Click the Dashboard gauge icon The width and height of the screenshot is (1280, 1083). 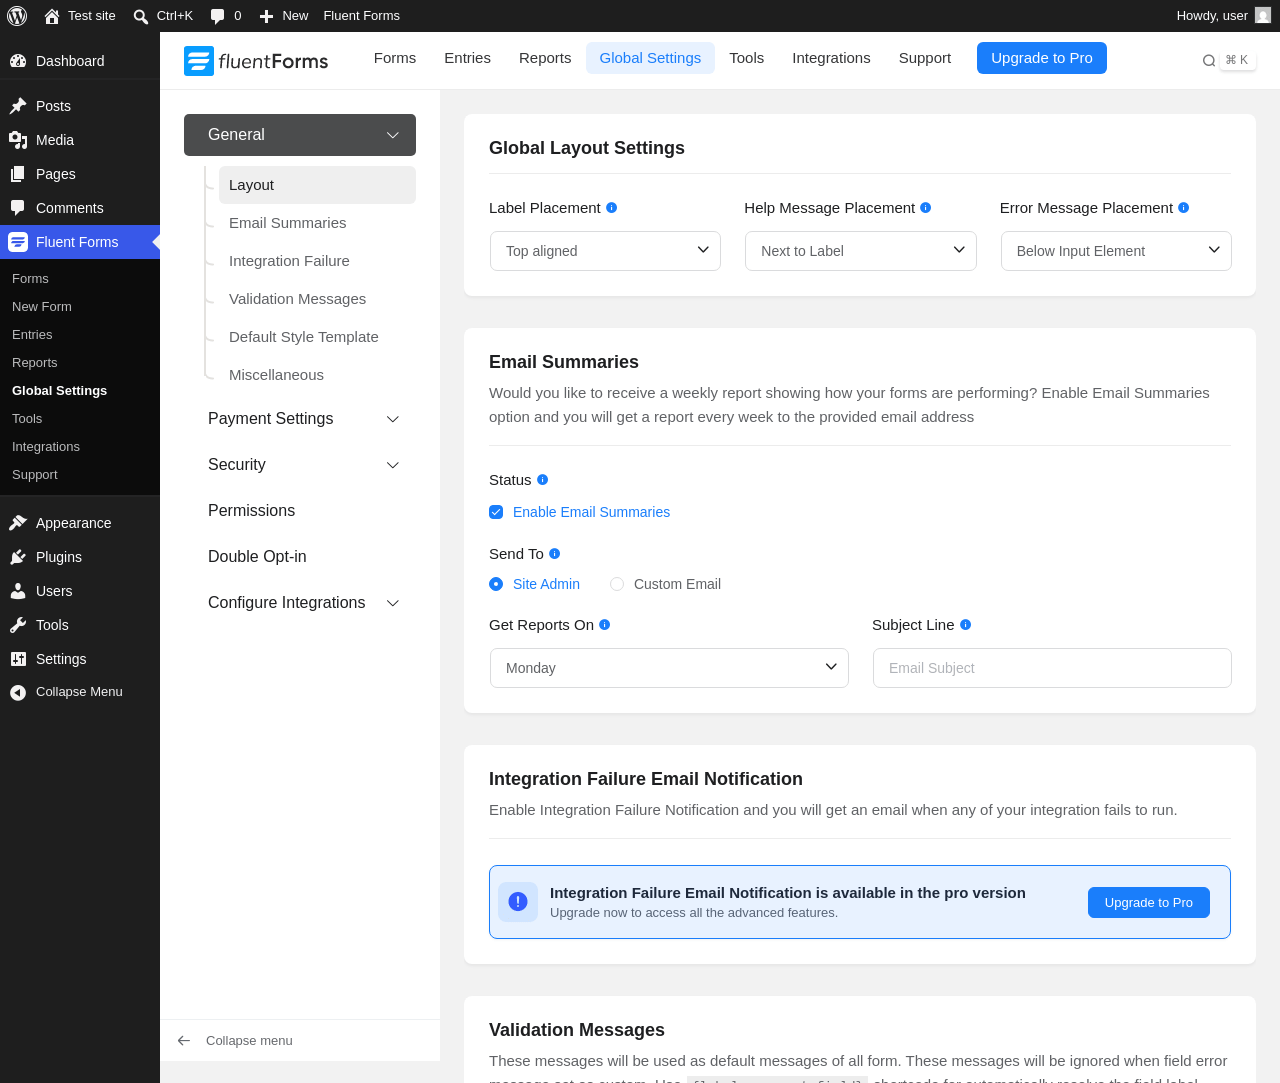(x=18, y=61)
